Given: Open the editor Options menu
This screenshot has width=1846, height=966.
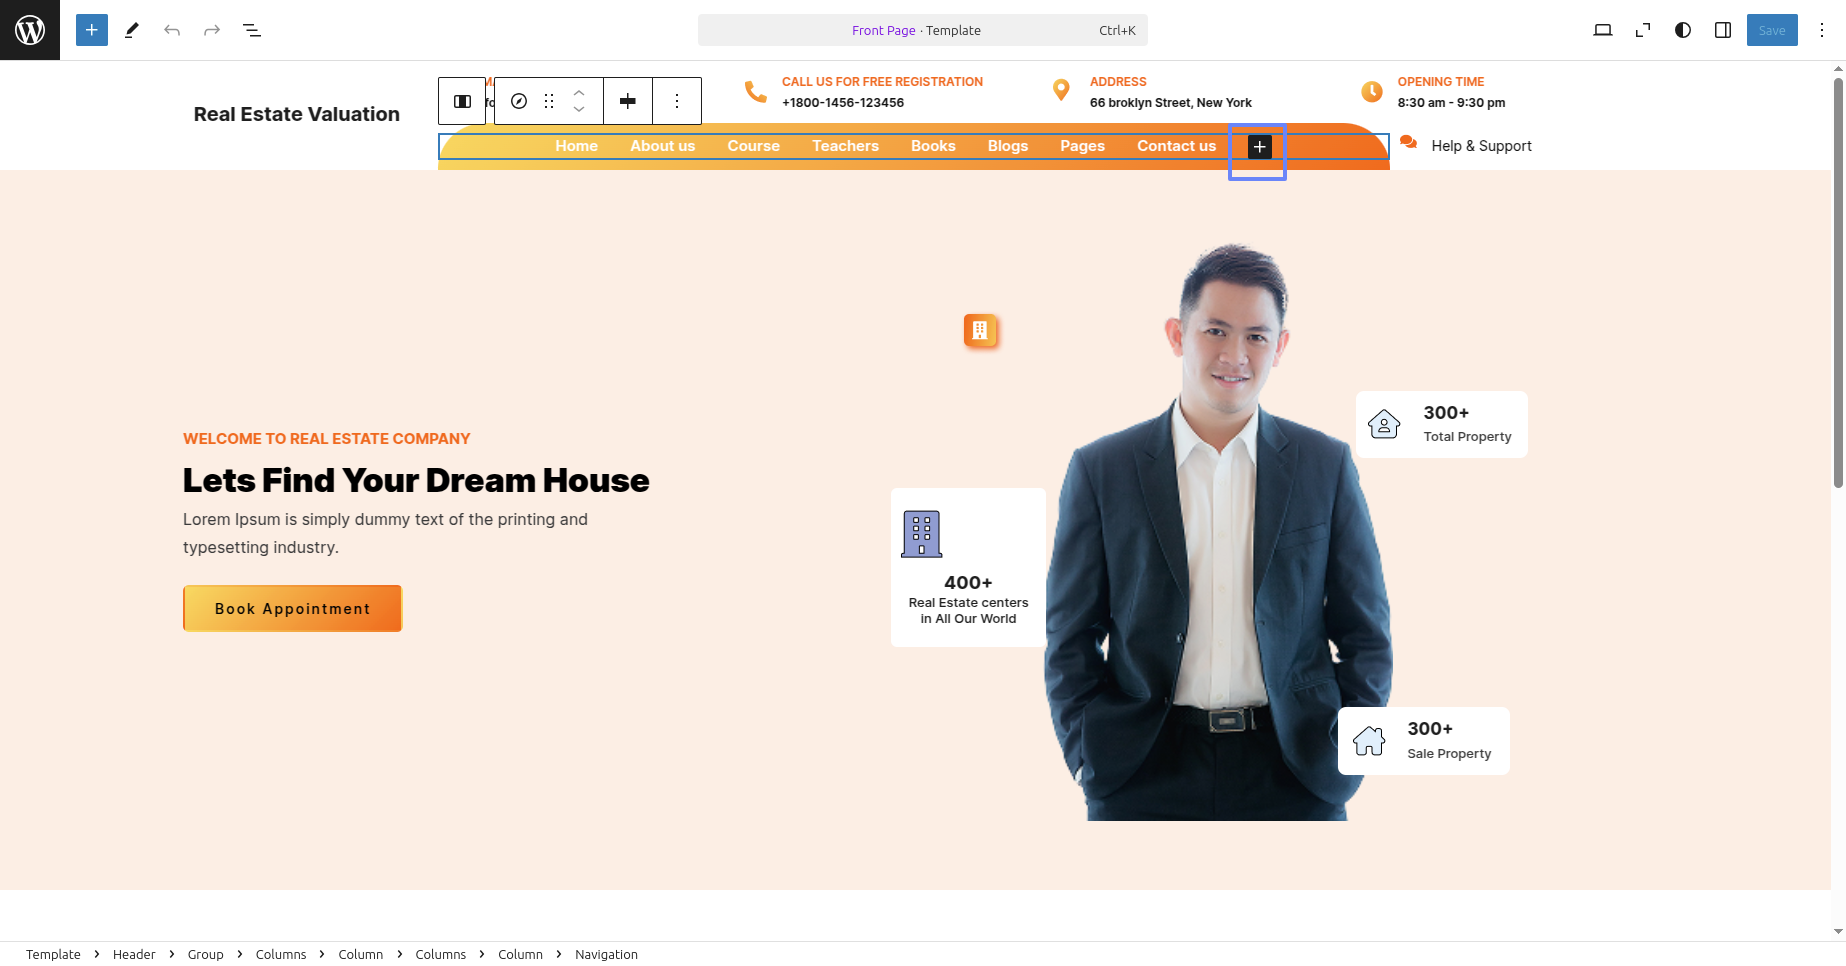Looking at the screenshot, I should tap(1822, 30).
